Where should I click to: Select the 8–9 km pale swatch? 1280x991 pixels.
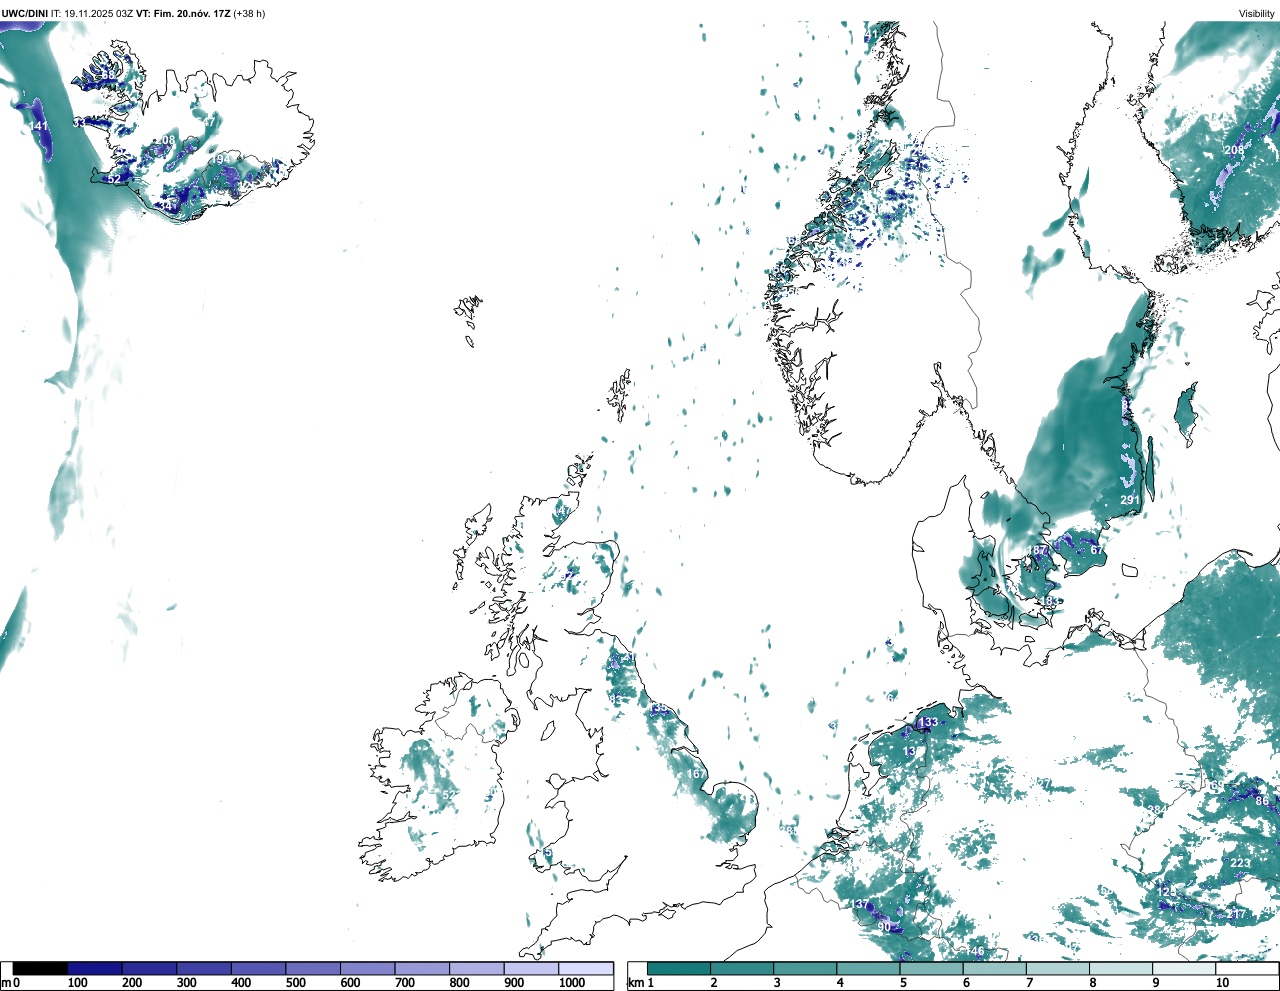(1121, 968)
